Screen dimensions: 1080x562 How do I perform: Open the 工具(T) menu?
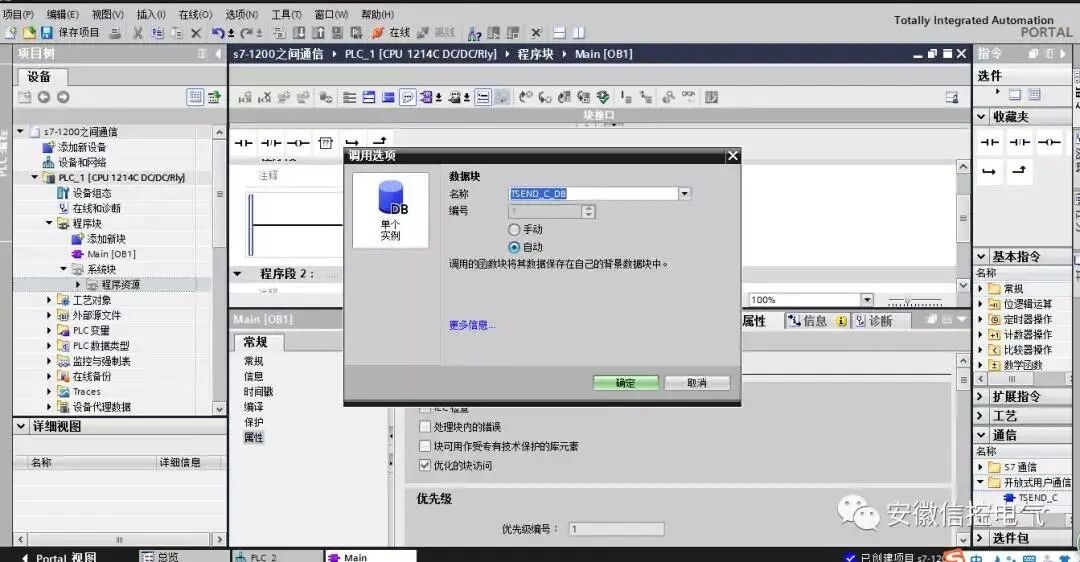coord(286,14)
